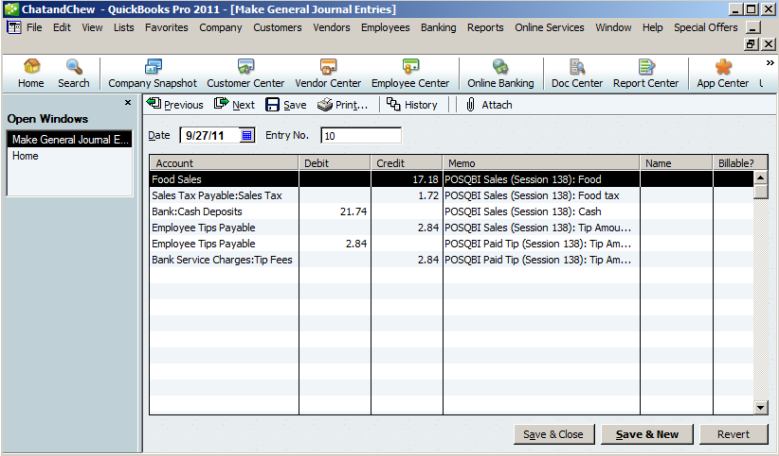779x456 pixels.
Task: Select Home in Open Windows list
Action: point(70,156)
